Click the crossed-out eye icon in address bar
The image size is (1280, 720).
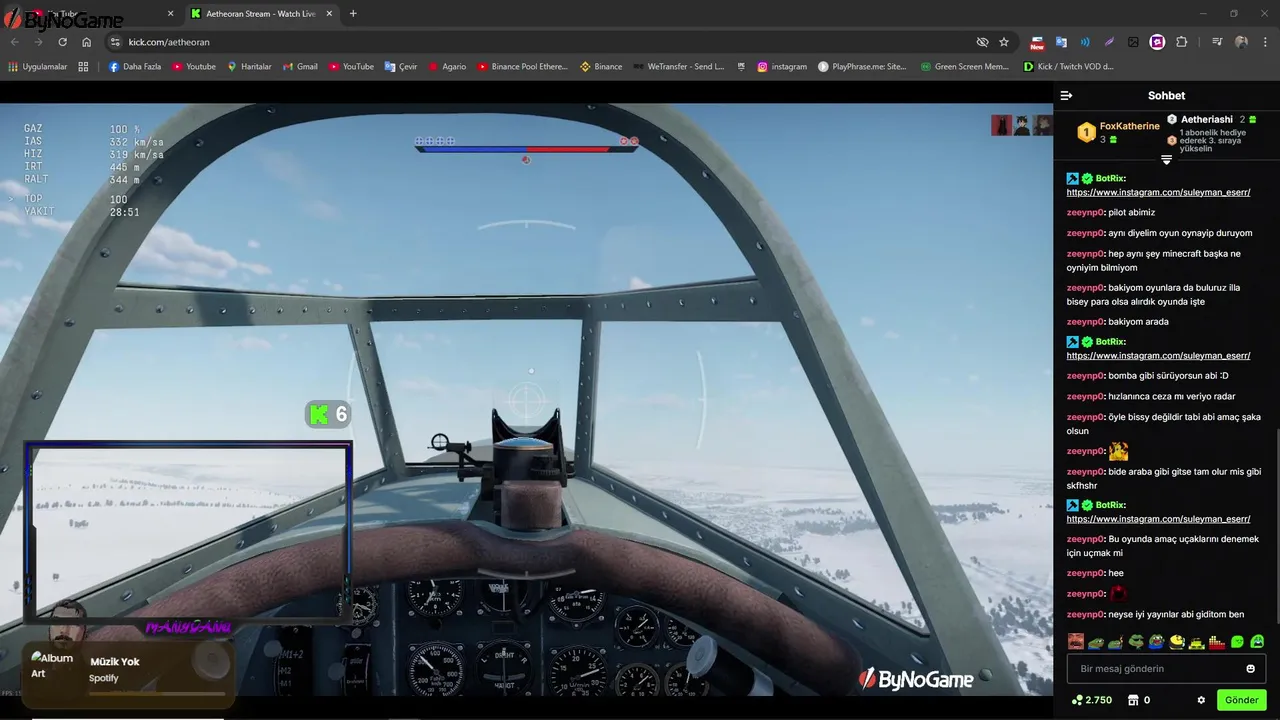(x=982, y=42)
